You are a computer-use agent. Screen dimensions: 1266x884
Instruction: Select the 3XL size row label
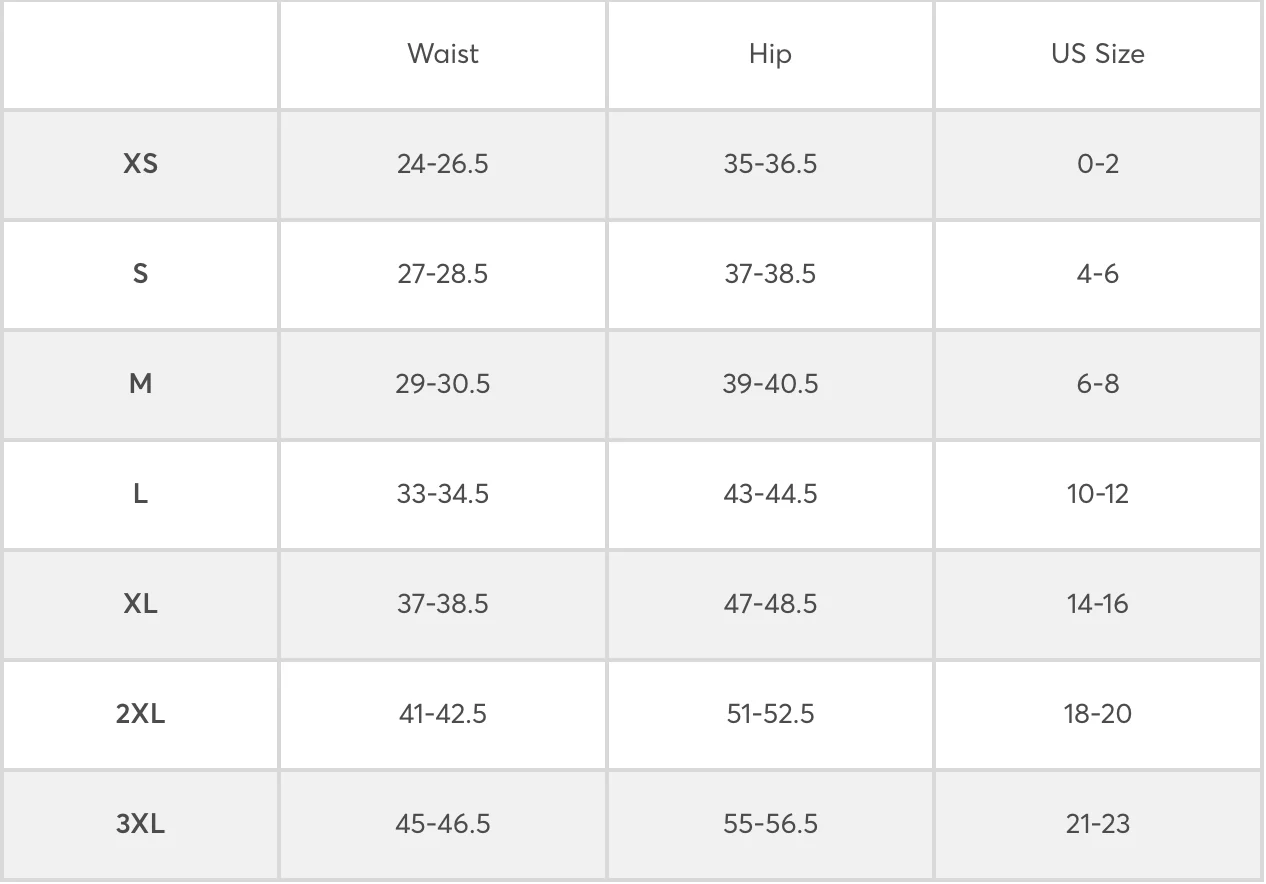(141, 824)
